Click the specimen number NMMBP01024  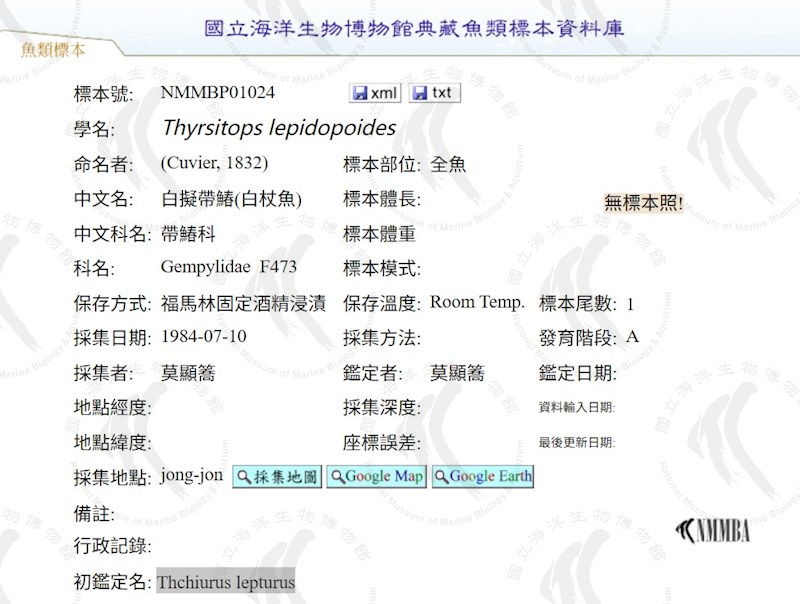(x=218, y=92)
